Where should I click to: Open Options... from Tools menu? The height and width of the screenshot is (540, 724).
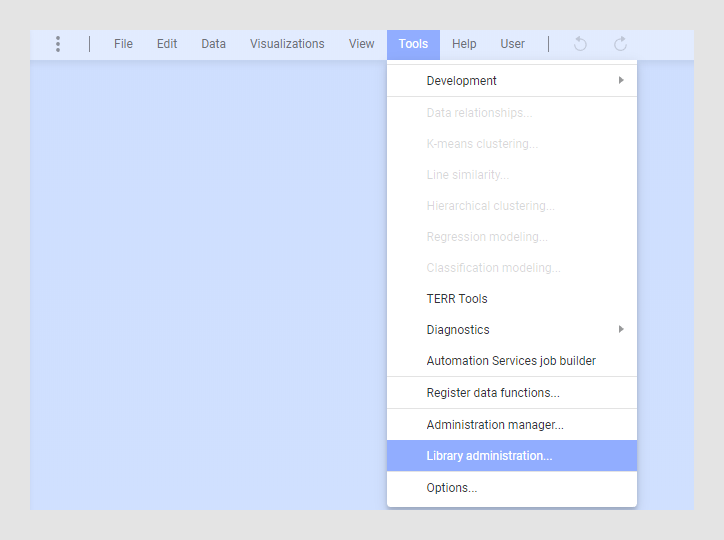coord(512,488)
